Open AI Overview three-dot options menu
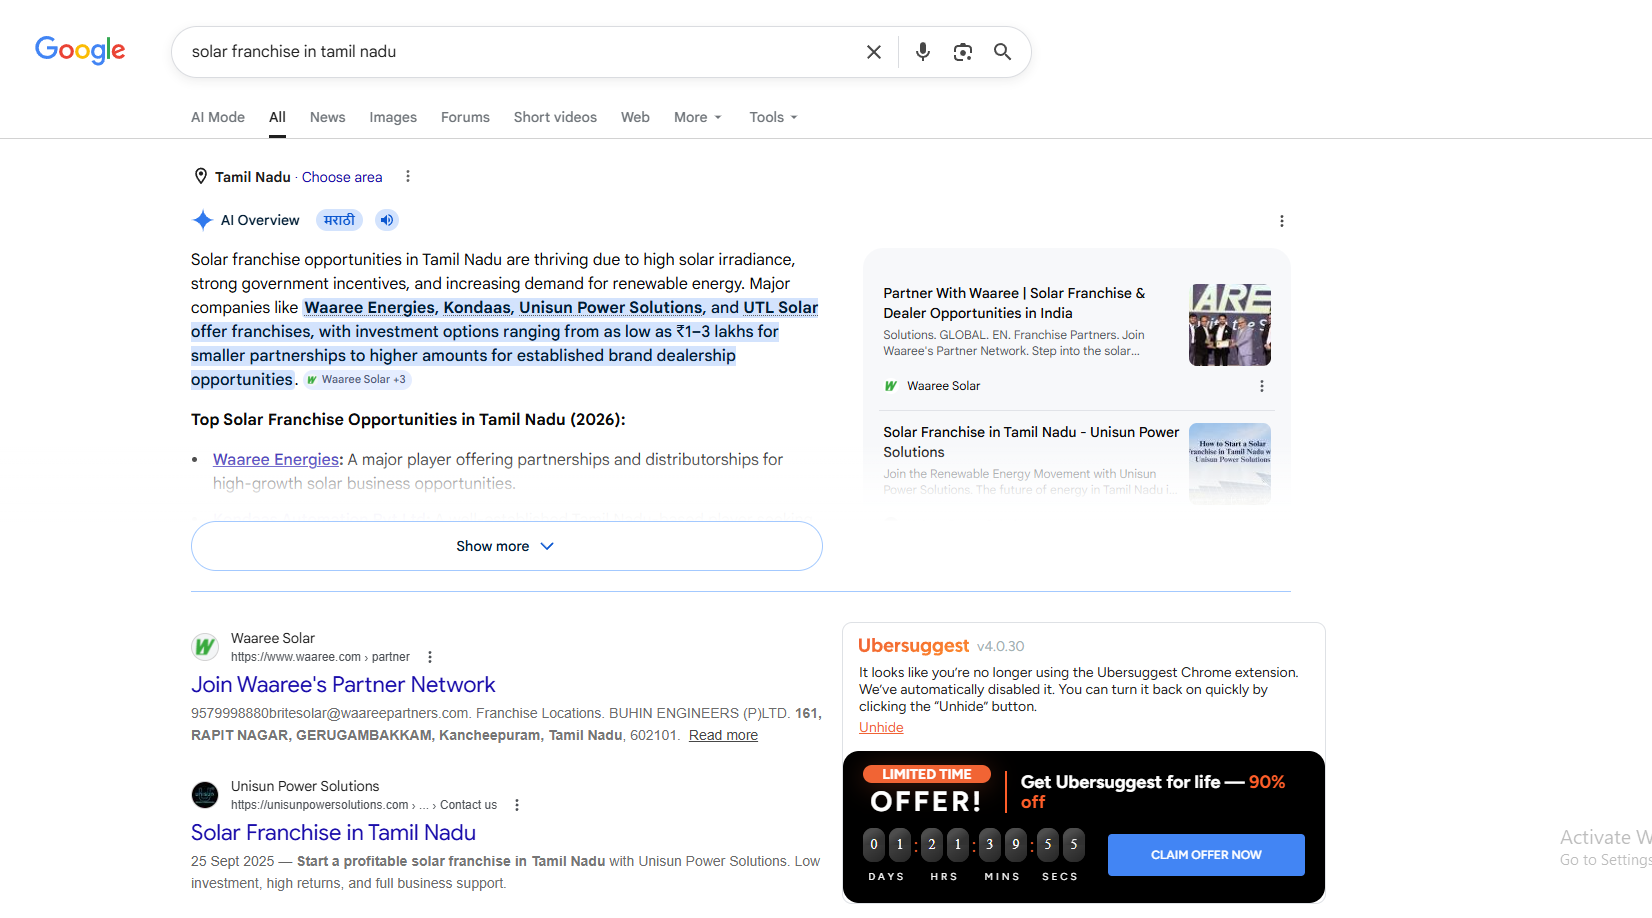This screenshot has height=918, width=1652. [x=1282, y=221]
